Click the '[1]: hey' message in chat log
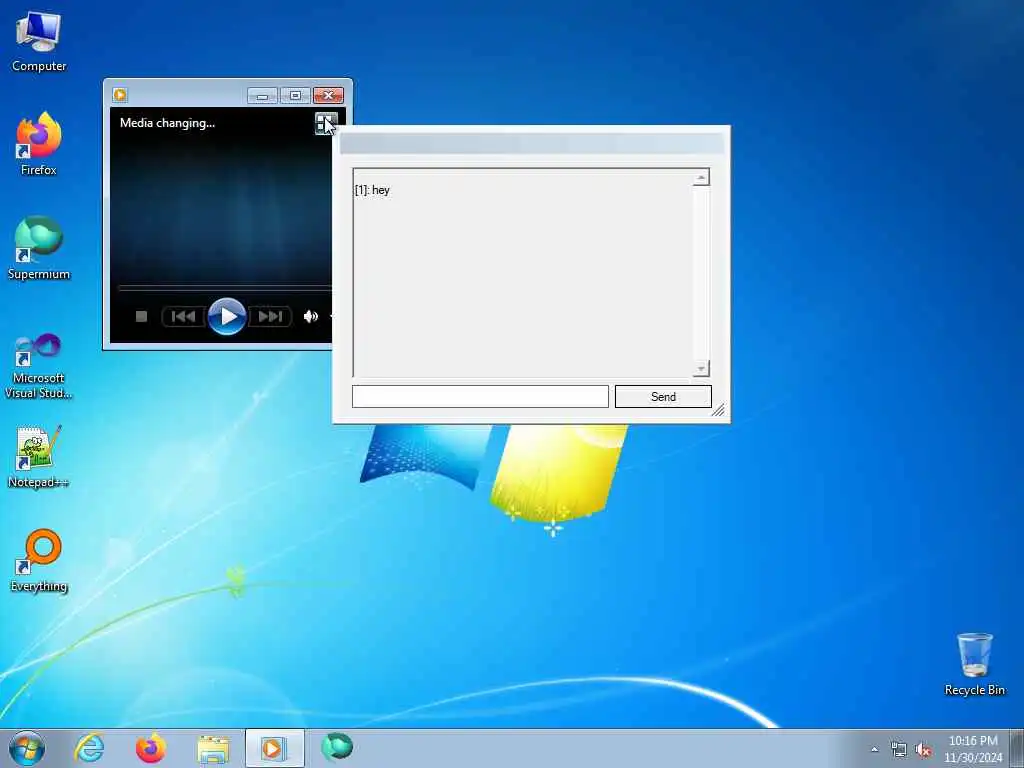This screenshot has height=768, width=1024. [372, 190]
